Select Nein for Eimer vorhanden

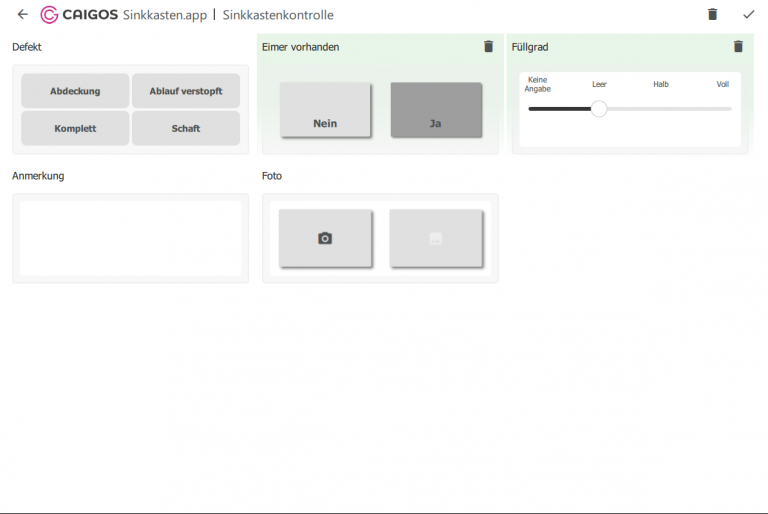tap(325, 110)
